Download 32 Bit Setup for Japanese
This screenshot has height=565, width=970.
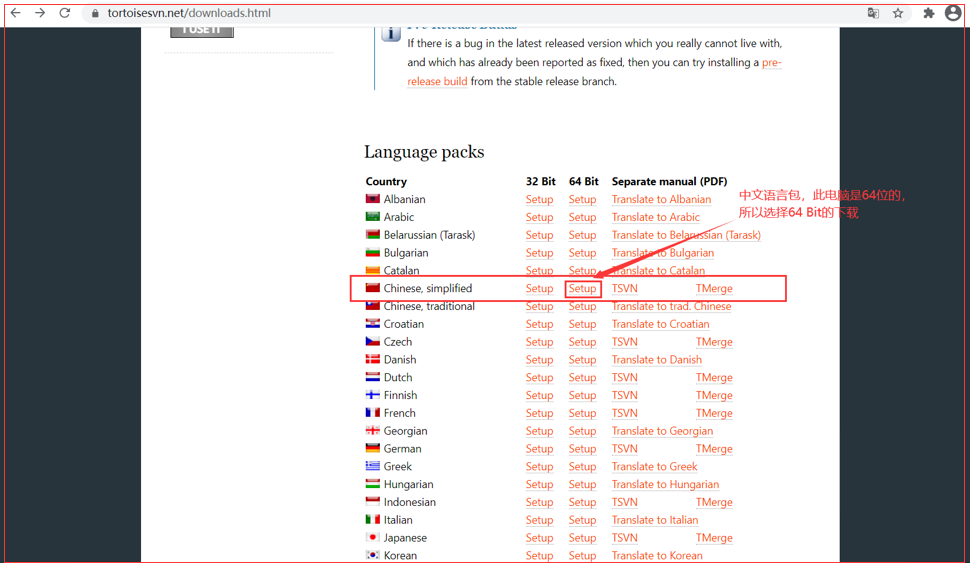point(539,538)
